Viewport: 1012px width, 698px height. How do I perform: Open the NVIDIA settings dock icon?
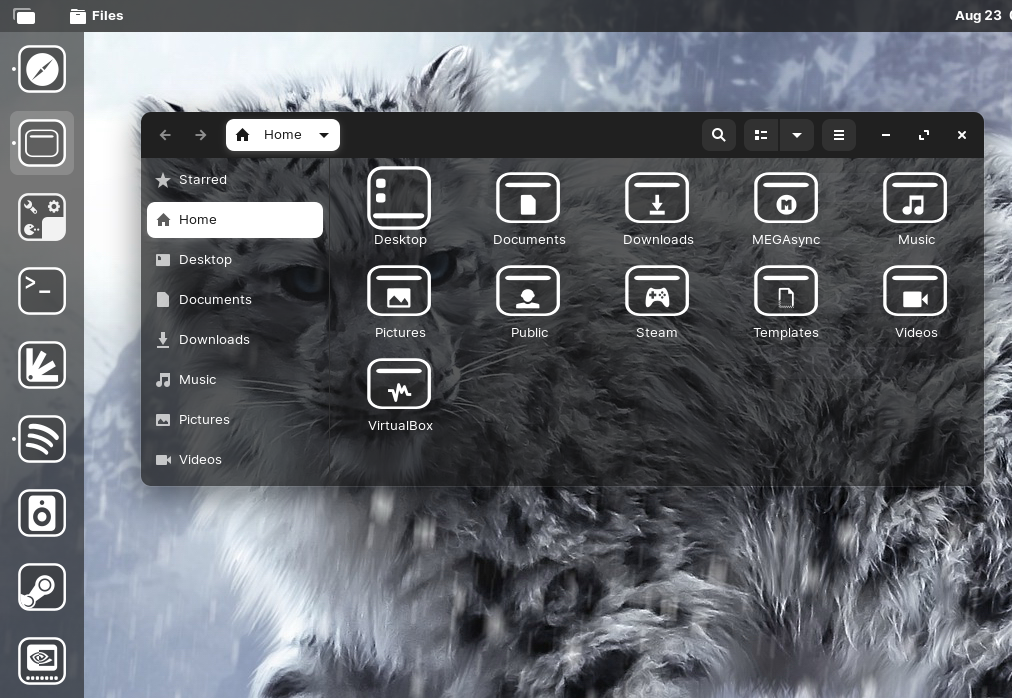42,661
